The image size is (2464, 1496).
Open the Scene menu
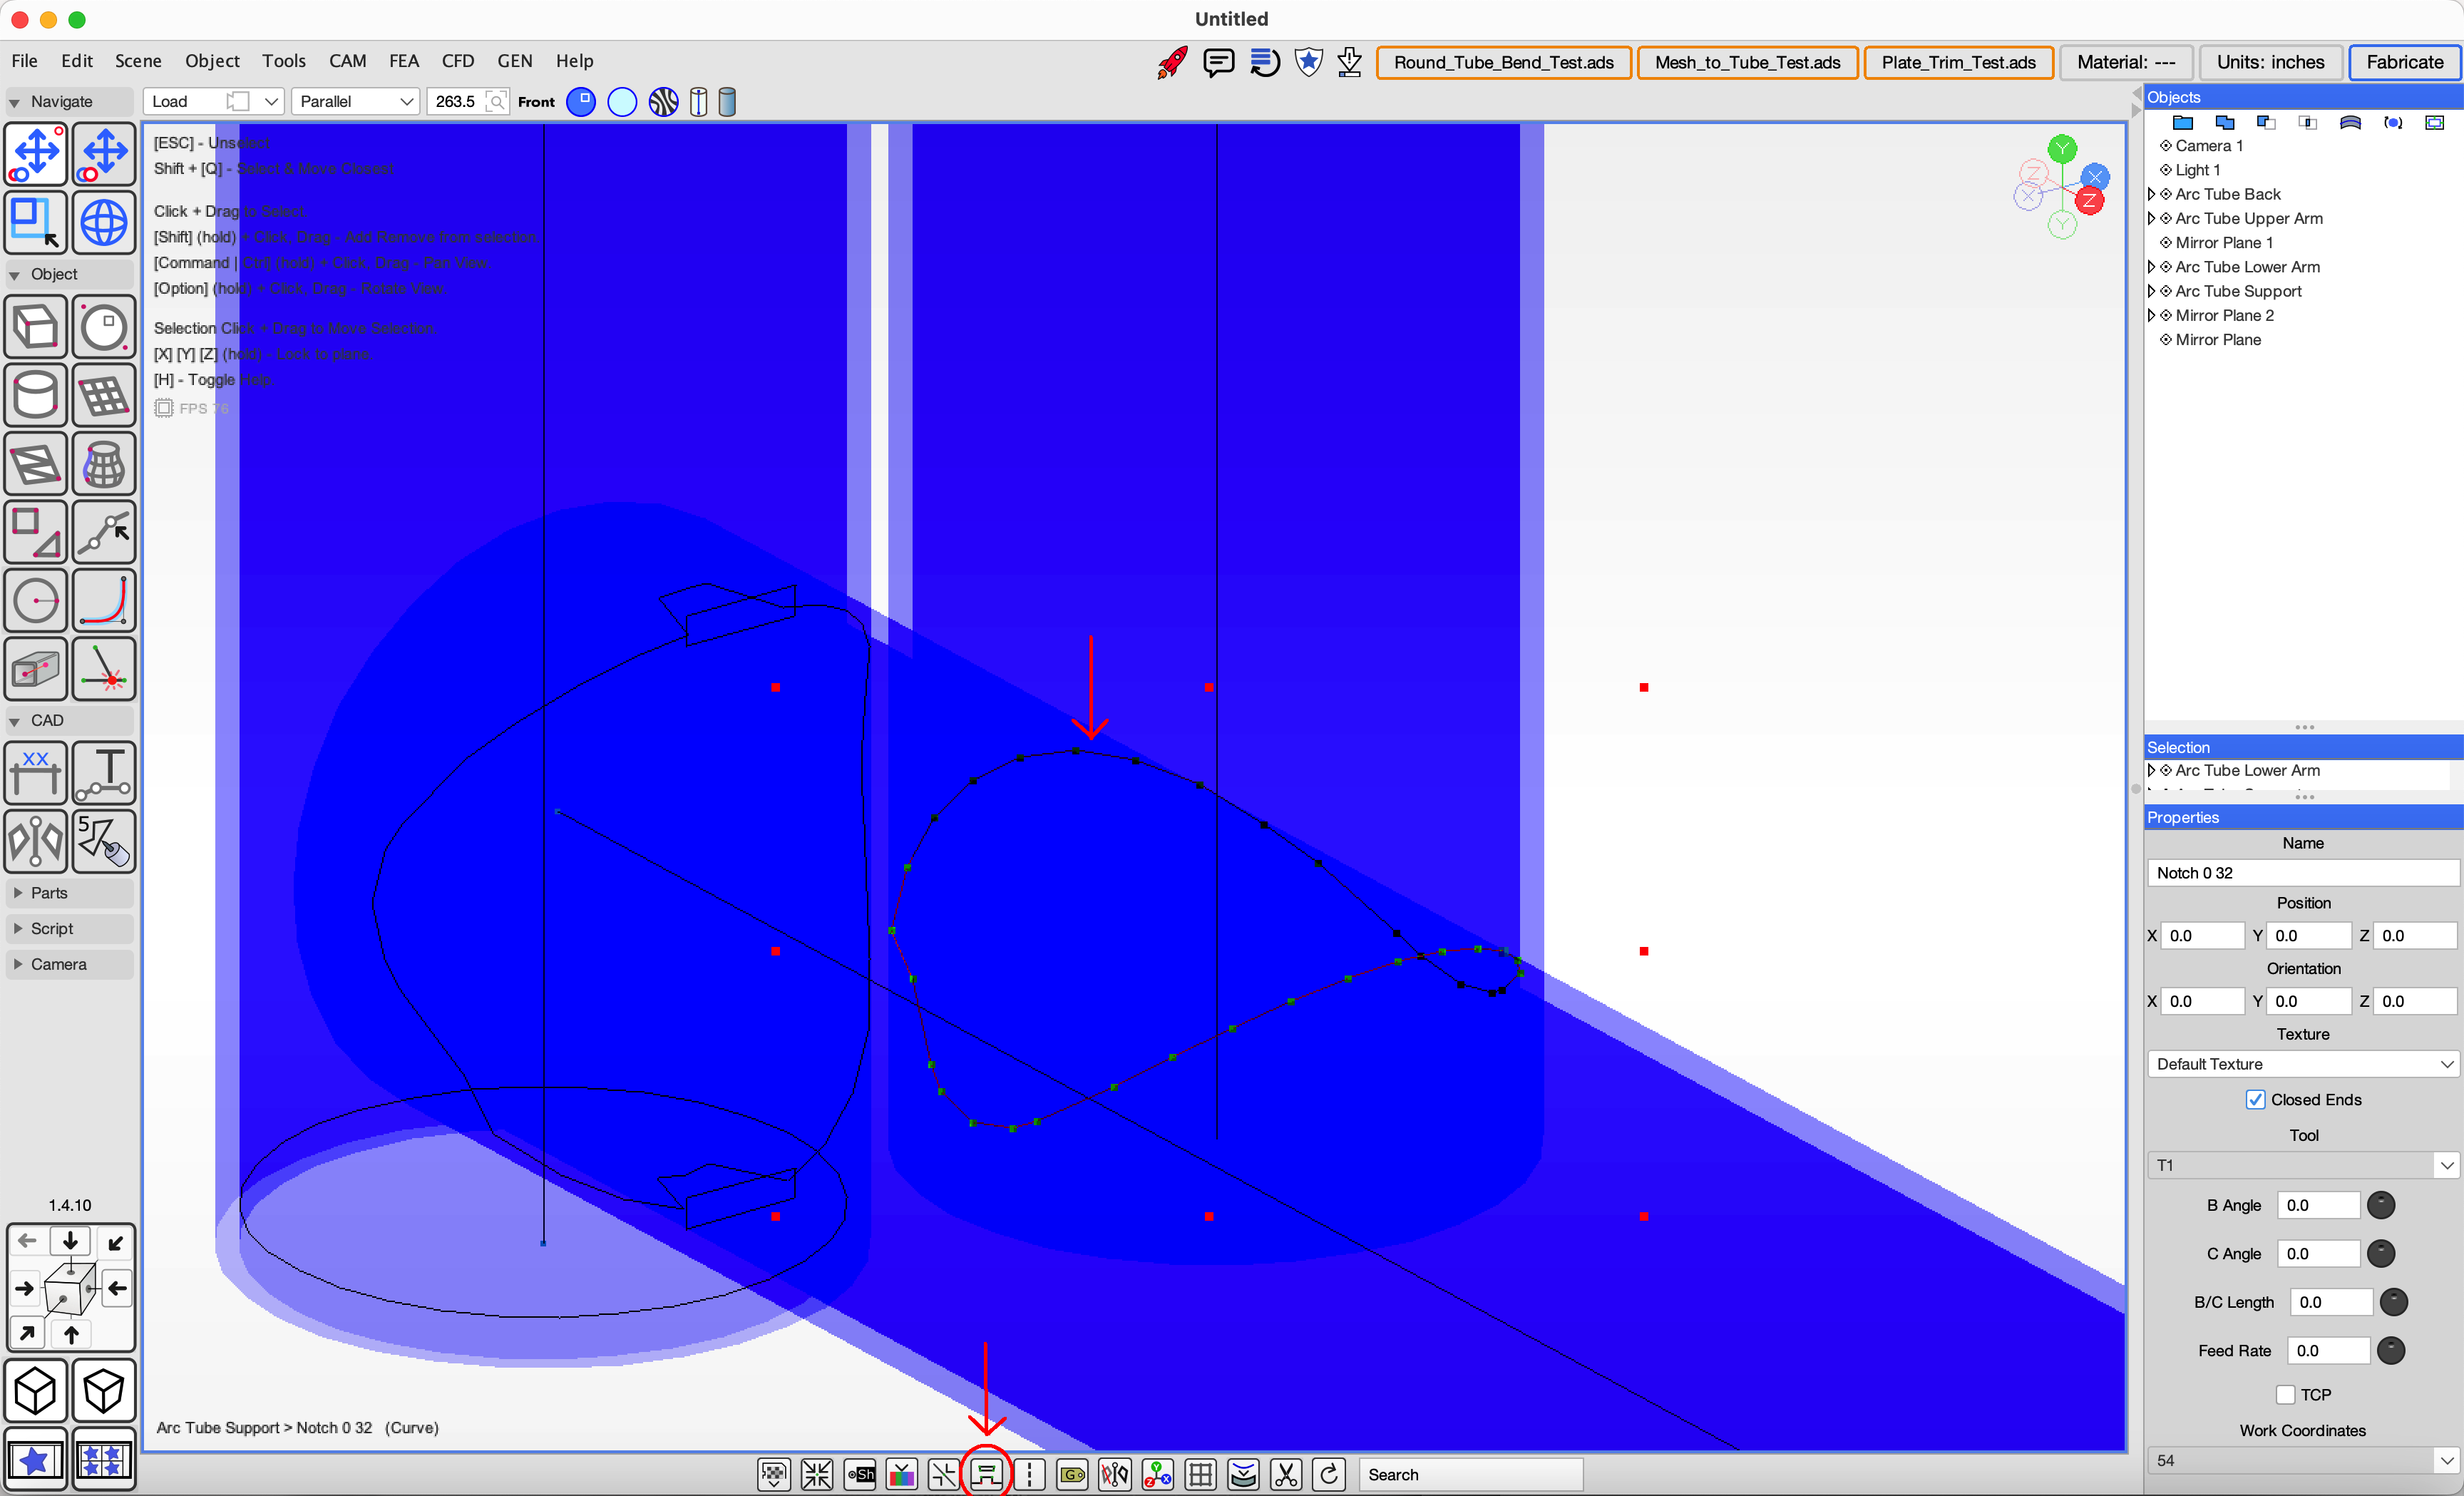(138, 61)
